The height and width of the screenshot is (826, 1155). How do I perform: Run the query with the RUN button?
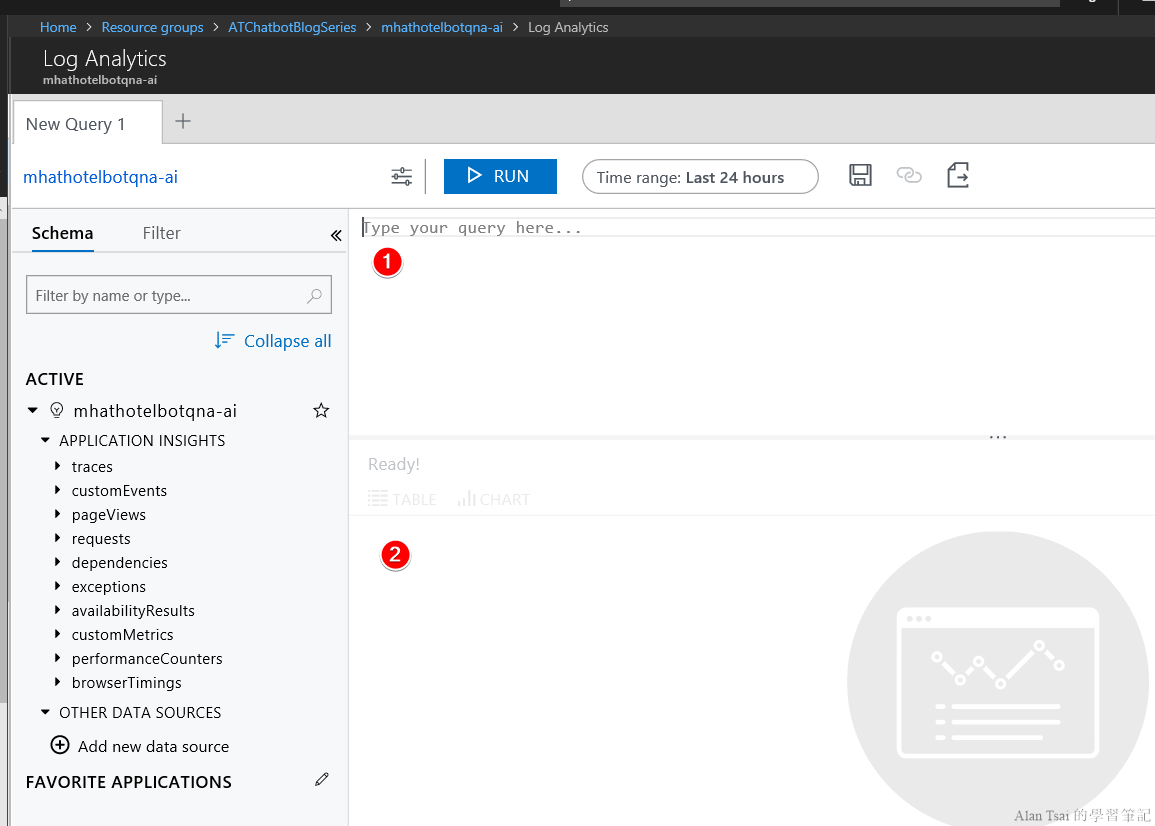tap(500, 176)
